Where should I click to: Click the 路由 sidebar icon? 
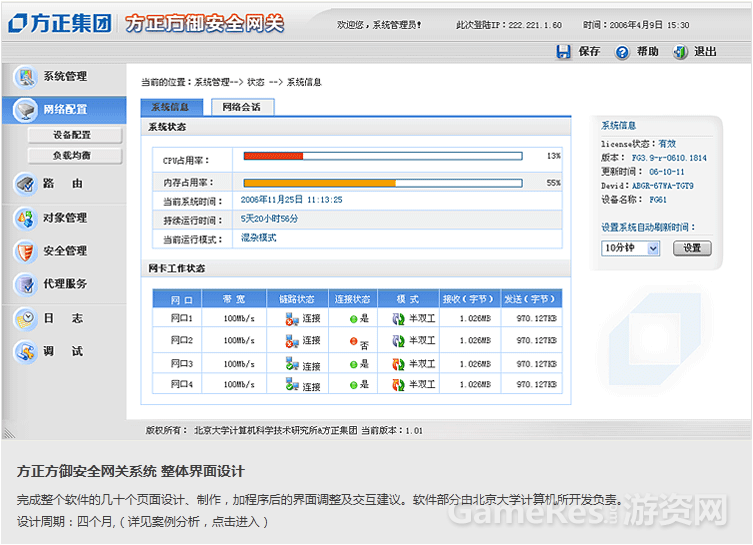click(x=25, y=184)
